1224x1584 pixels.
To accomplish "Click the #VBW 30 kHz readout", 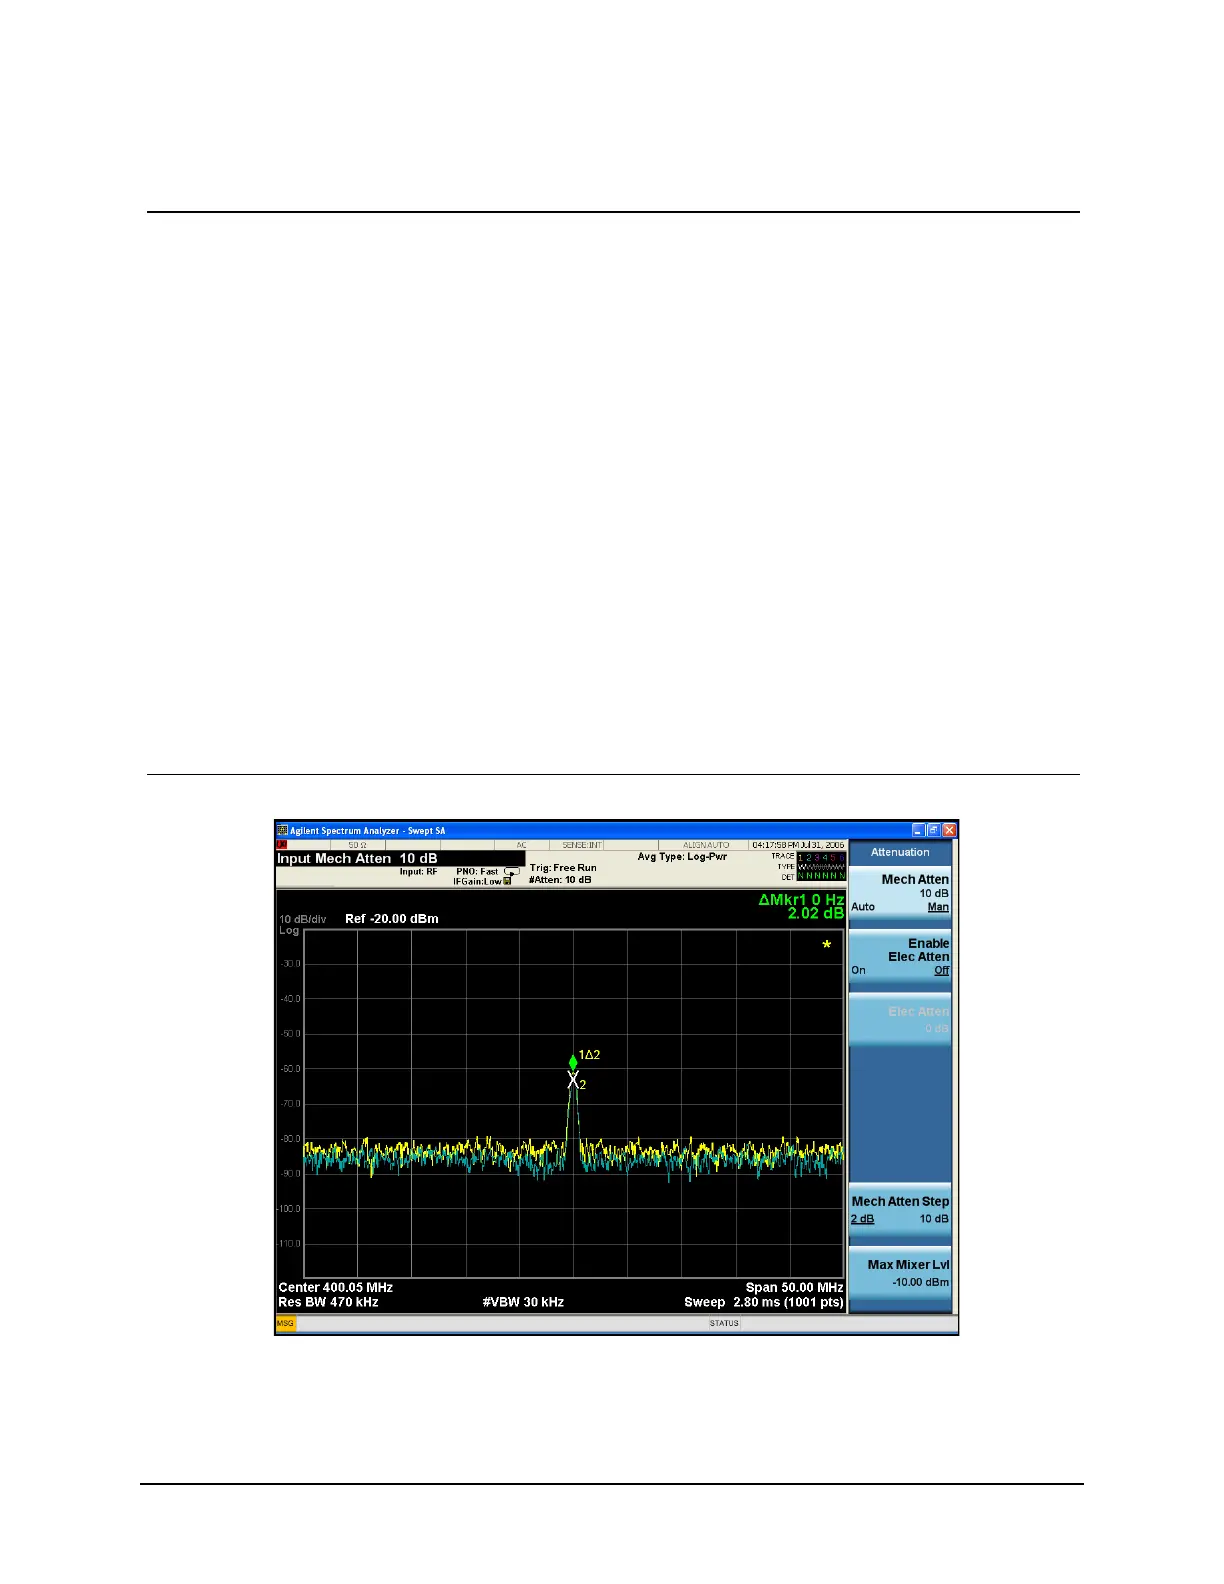I will 523,1302.
